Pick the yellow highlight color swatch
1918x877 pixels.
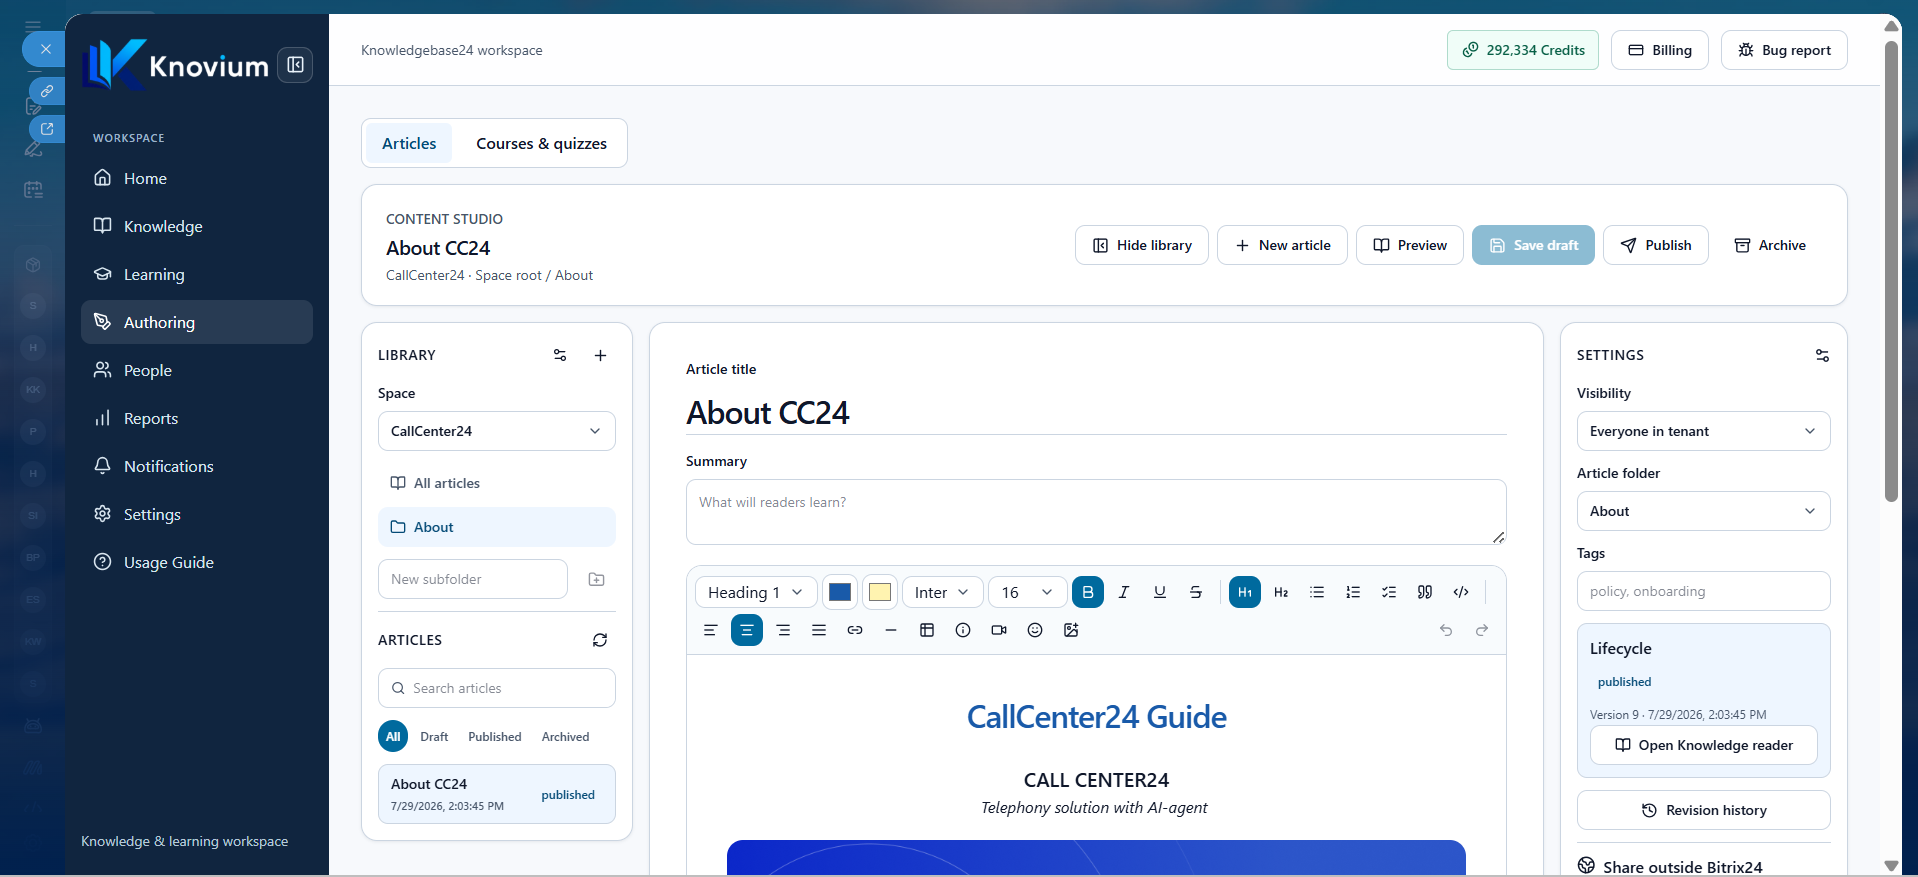[880, 592]
